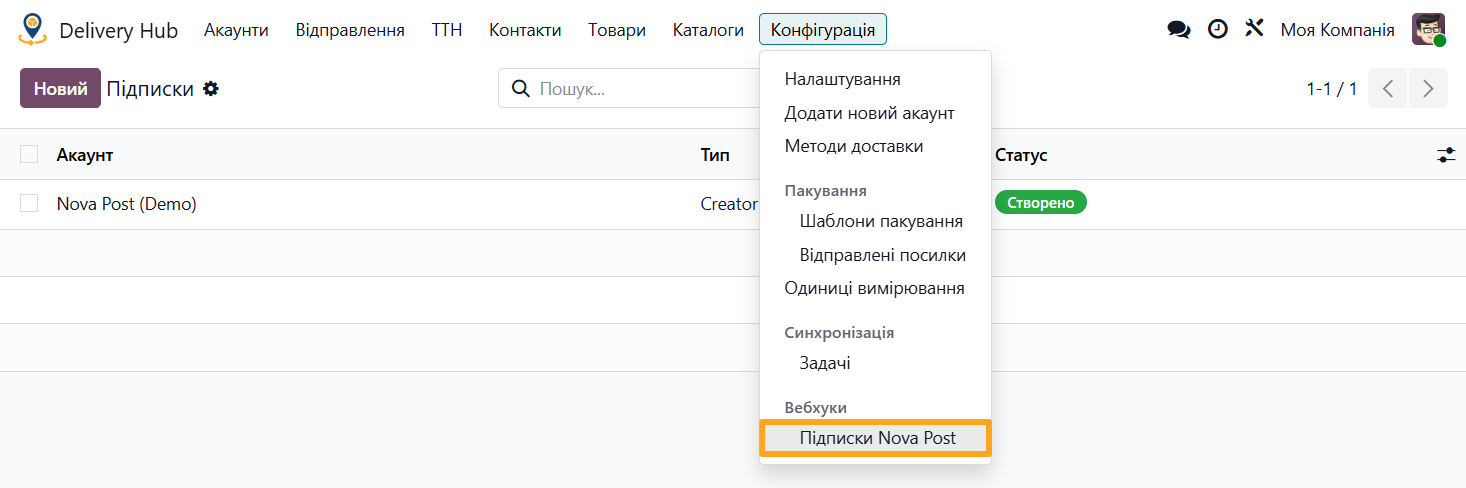This screenshot has width=1466, height=488.
Task: Click the Новий button
Action: click(x=60, y=88)
